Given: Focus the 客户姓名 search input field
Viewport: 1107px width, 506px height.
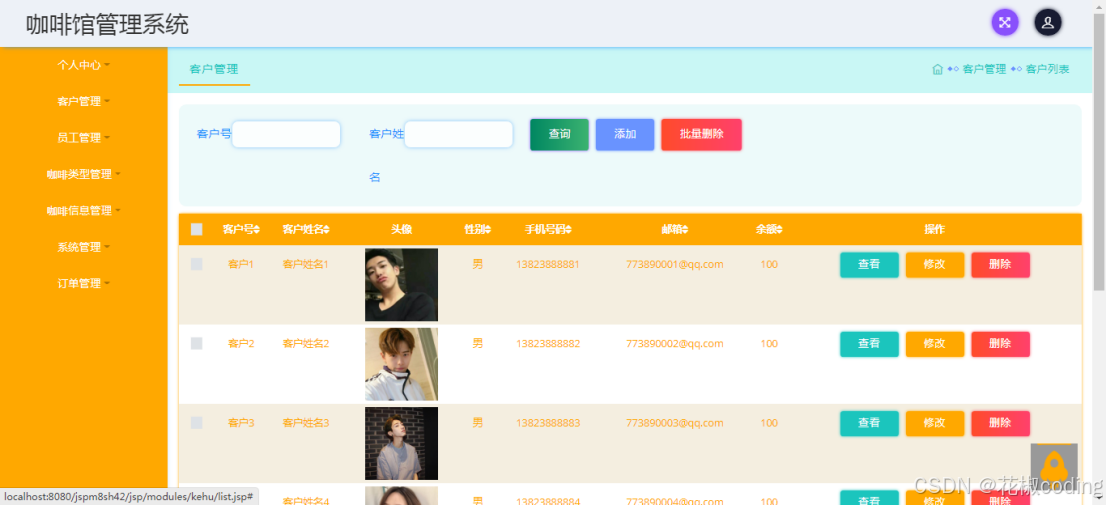Looking at the screenshot, I should coord(458,134).
